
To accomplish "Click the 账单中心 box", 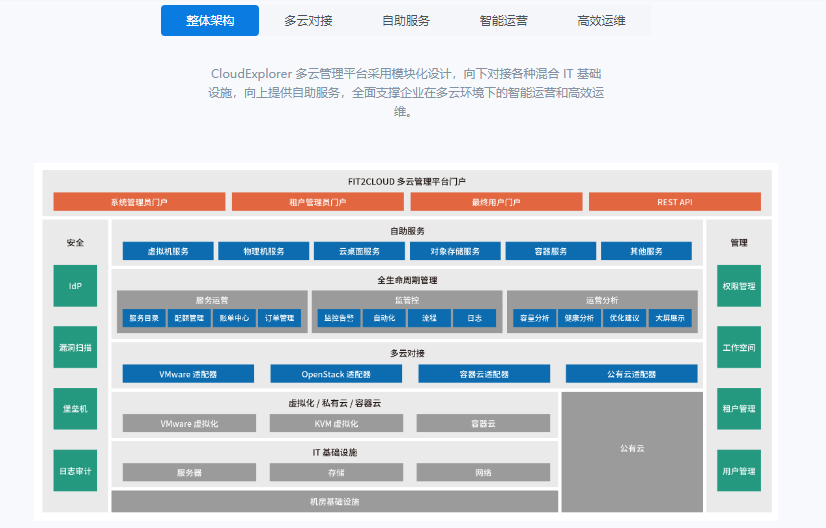I will [x=234, y=318].
